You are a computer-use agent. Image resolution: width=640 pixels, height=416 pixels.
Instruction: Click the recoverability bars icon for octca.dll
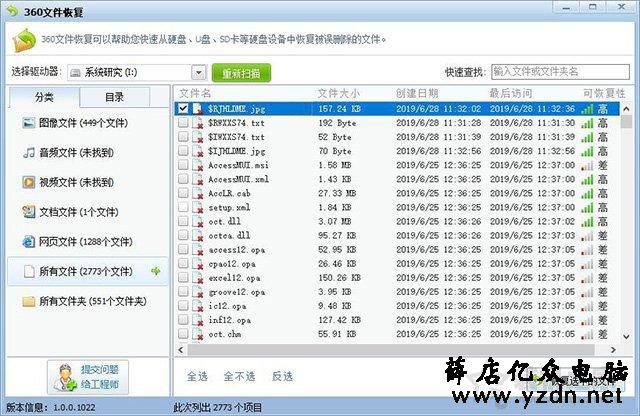(587, 236)
